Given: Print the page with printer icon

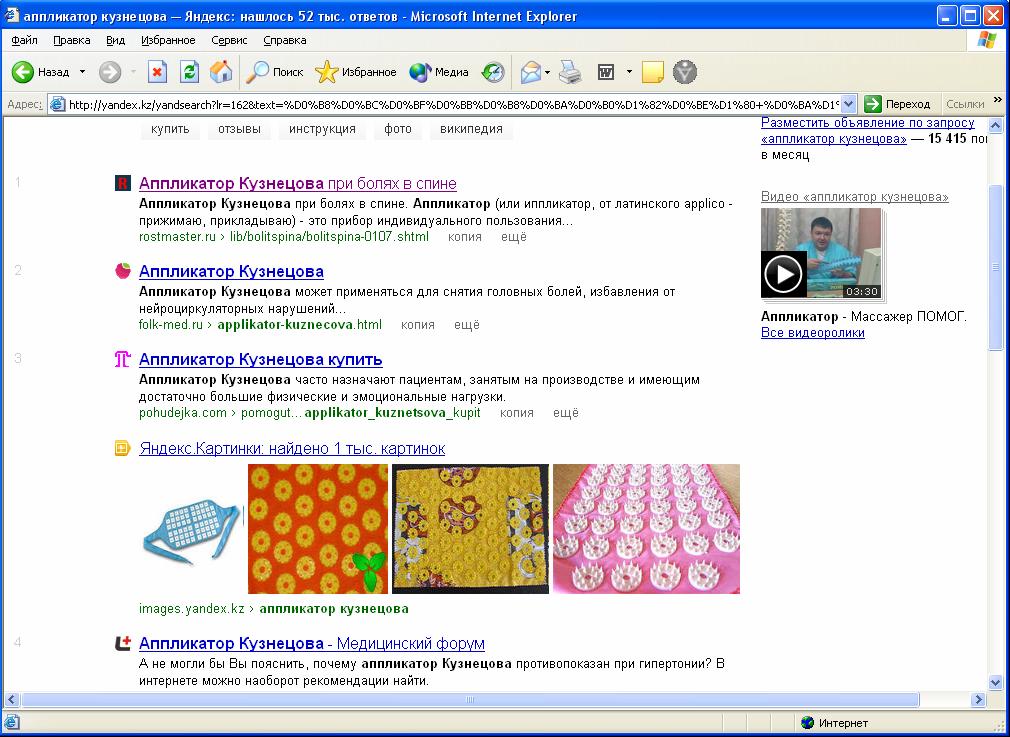Looking at the screenshot, I should [x=570, y=72].
